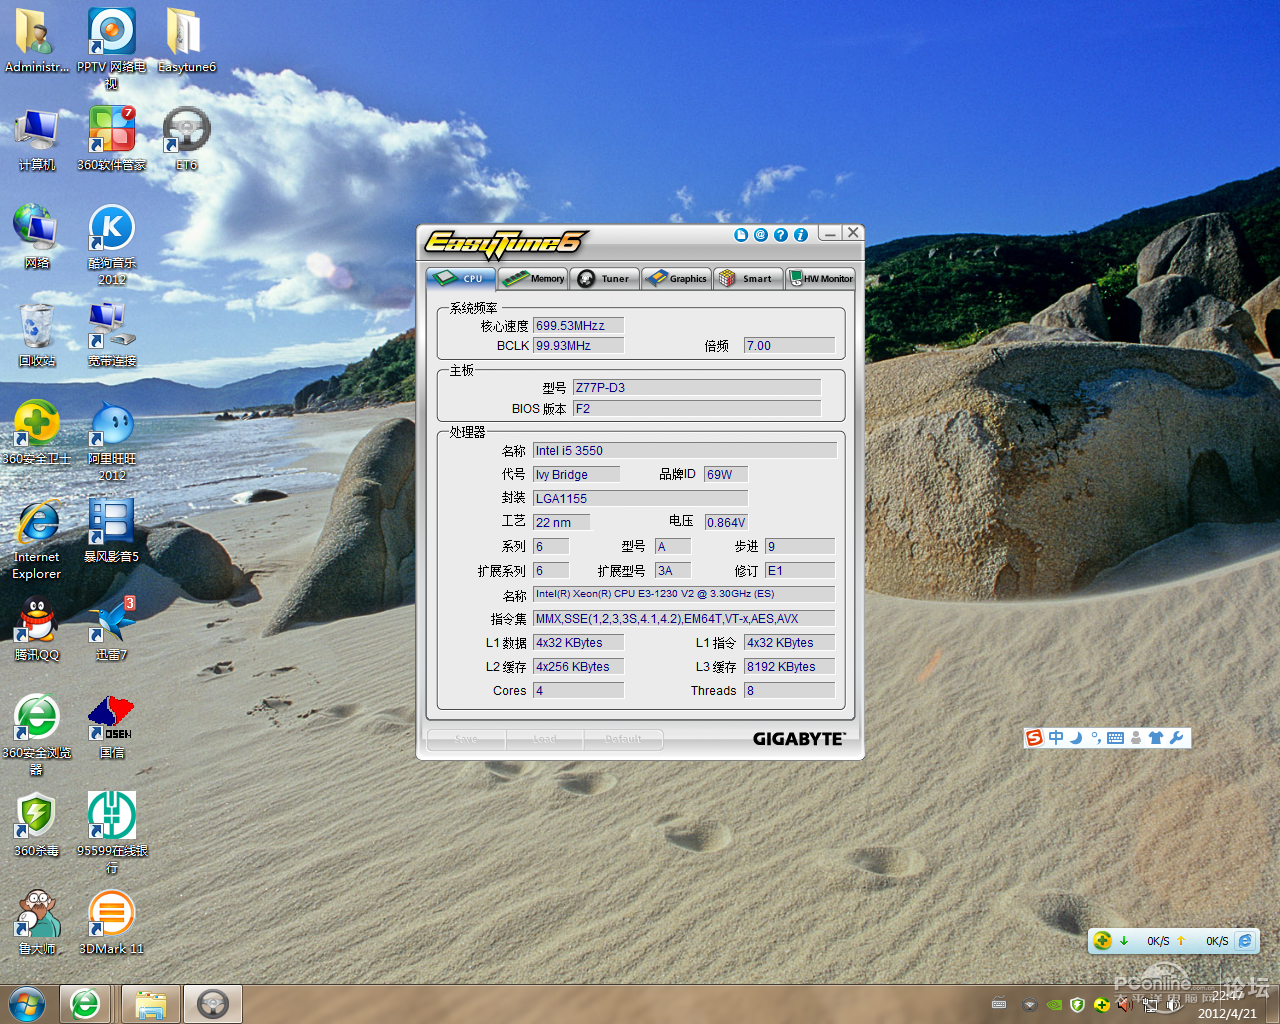Click the 22 nm process field

[561, 522]
